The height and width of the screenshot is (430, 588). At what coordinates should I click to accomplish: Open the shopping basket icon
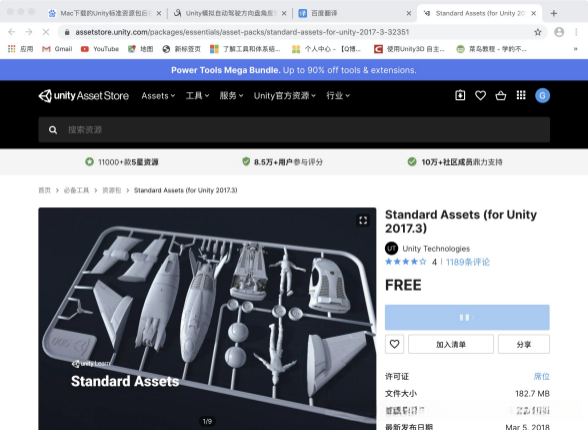501,96
